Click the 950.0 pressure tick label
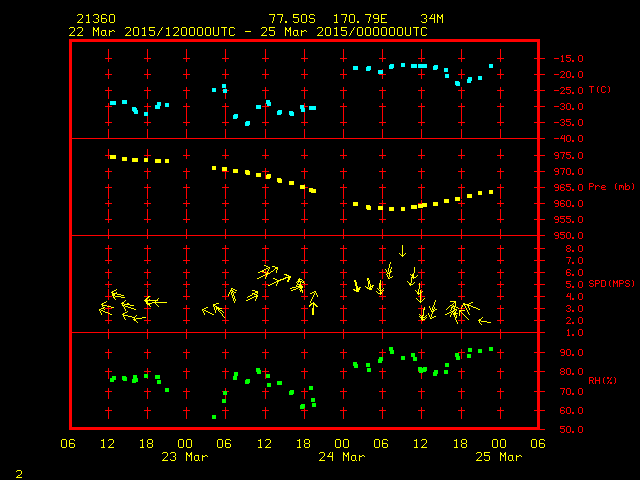Viewport: 640px width, 480px height. (568, 236)
